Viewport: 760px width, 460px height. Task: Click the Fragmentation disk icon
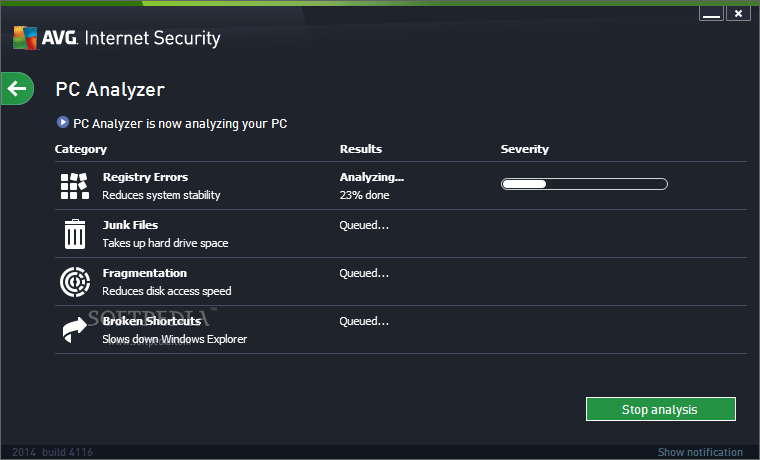click(x=75, y=282)
